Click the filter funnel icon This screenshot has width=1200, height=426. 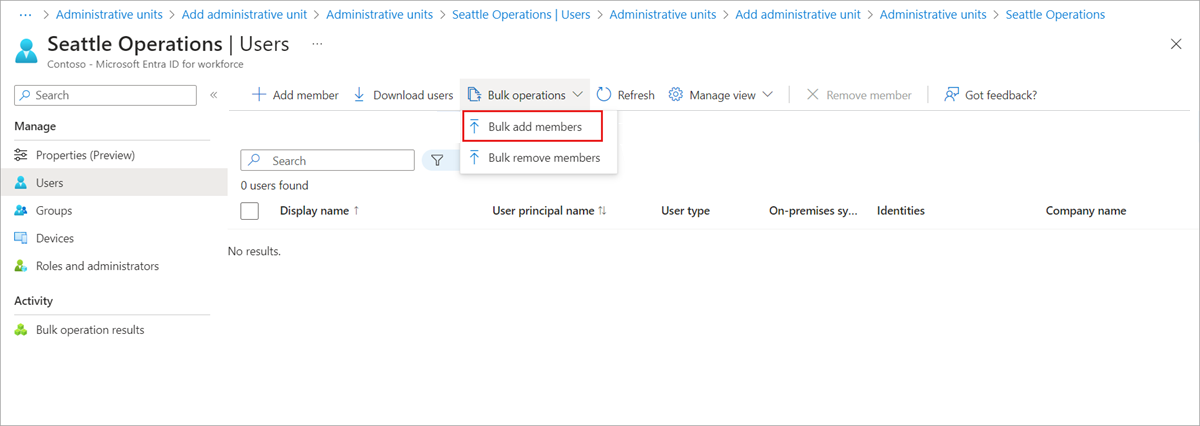437,160
